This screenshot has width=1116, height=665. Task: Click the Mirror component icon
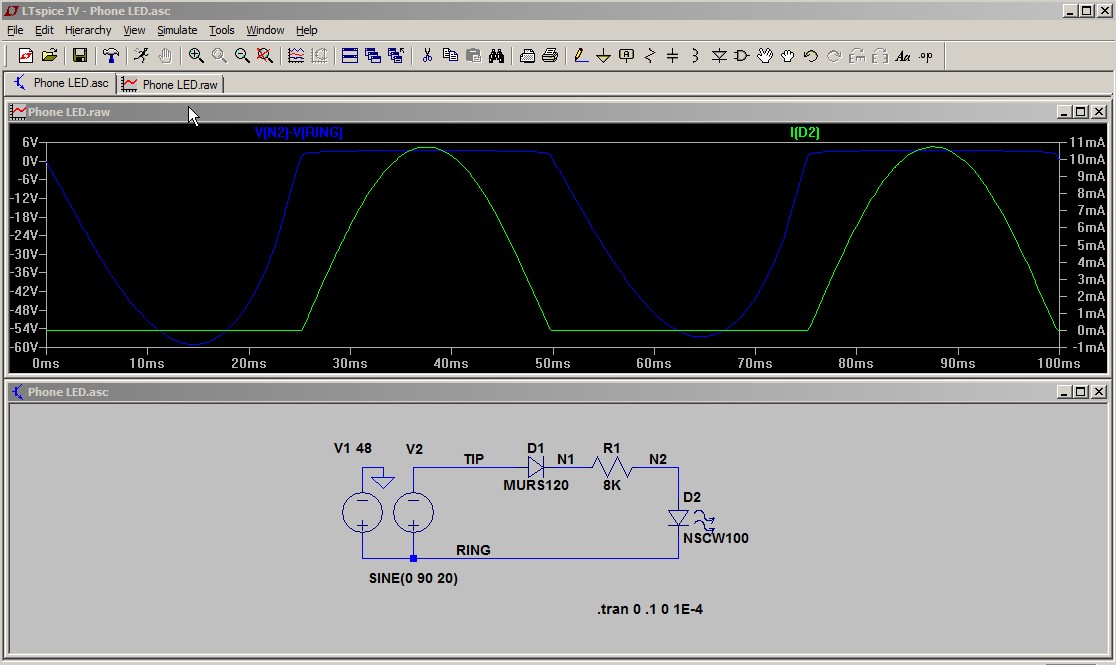tap(880, 56)
